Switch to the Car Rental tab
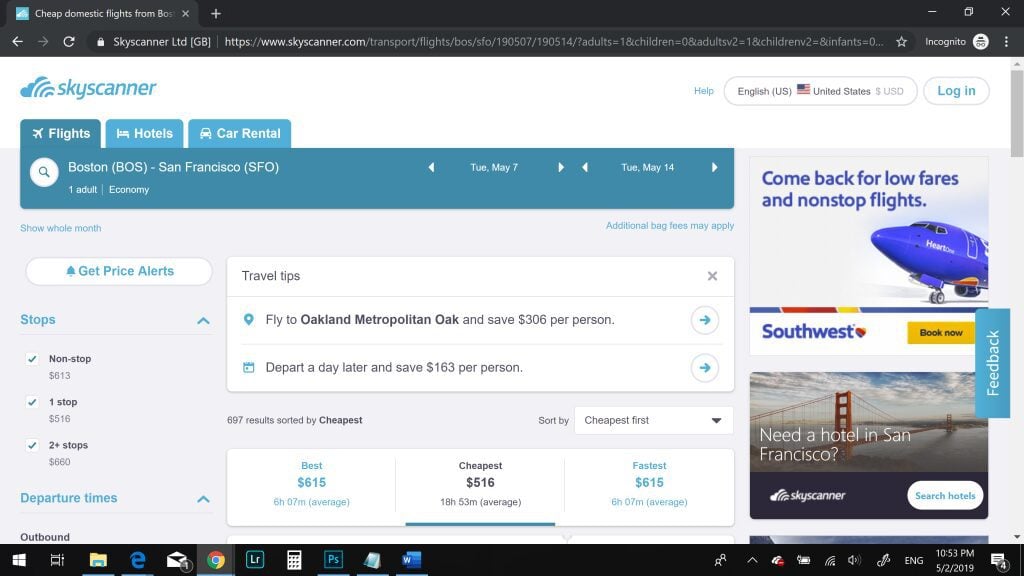 tap(240, 133)
